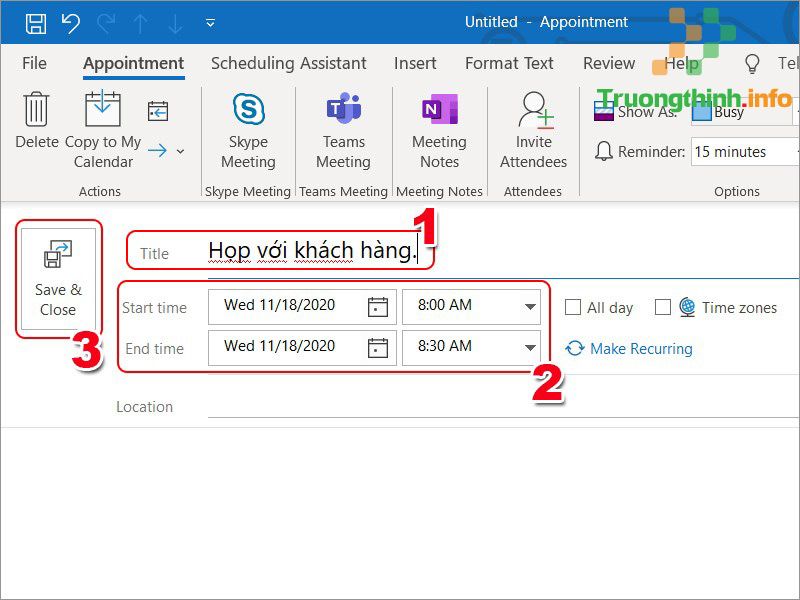
Task: Click Make Recurring link
Action: (629, 348)
